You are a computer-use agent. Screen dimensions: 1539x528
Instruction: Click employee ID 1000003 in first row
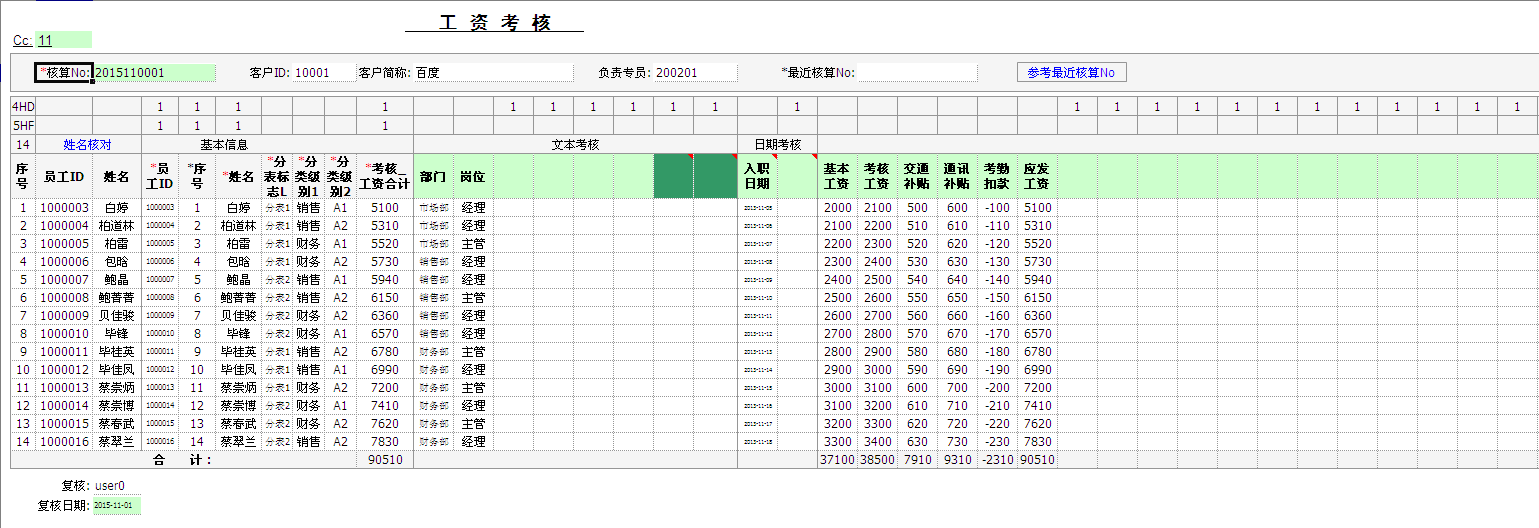tap(64, 208)
